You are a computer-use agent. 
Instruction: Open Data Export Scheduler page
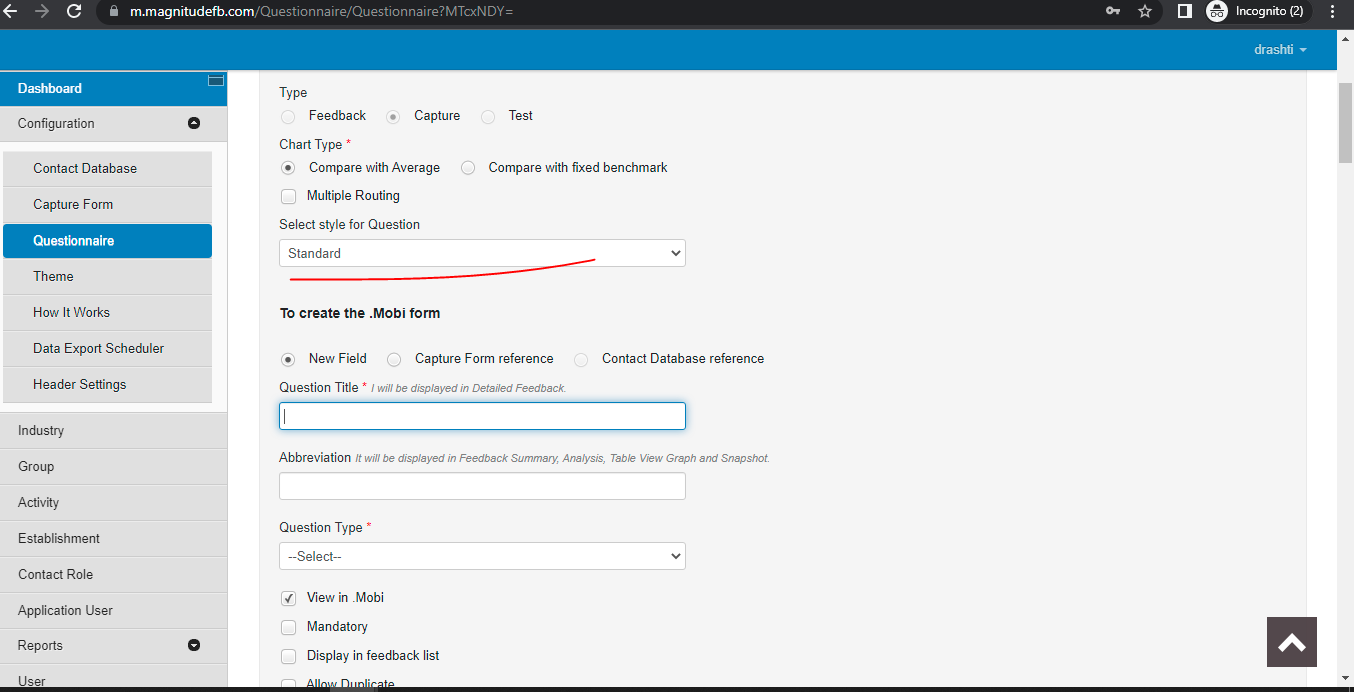[98, 348]
